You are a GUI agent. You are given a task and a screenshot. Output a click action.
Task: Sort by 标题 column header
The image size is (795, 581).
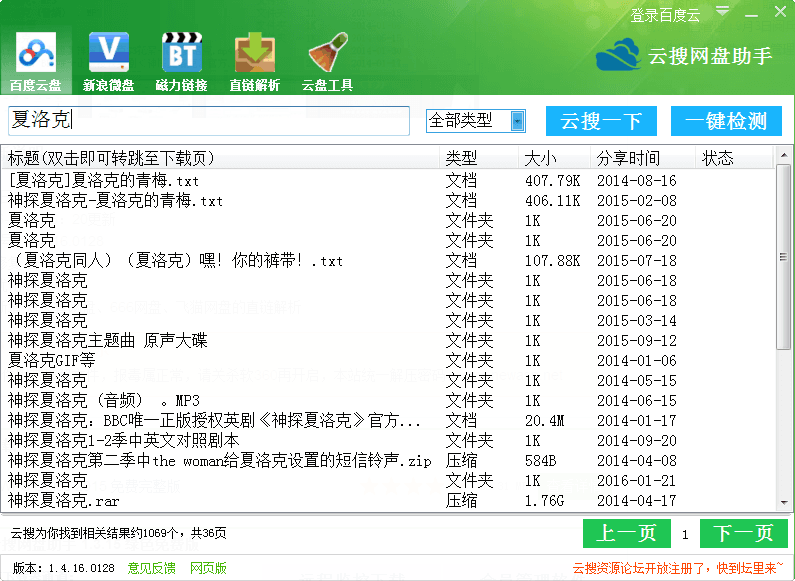click(x=221, y=158)
